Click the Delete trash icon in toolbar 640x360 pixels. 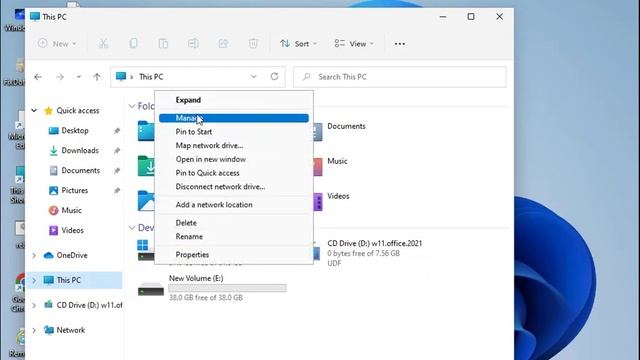click(253, 43)
